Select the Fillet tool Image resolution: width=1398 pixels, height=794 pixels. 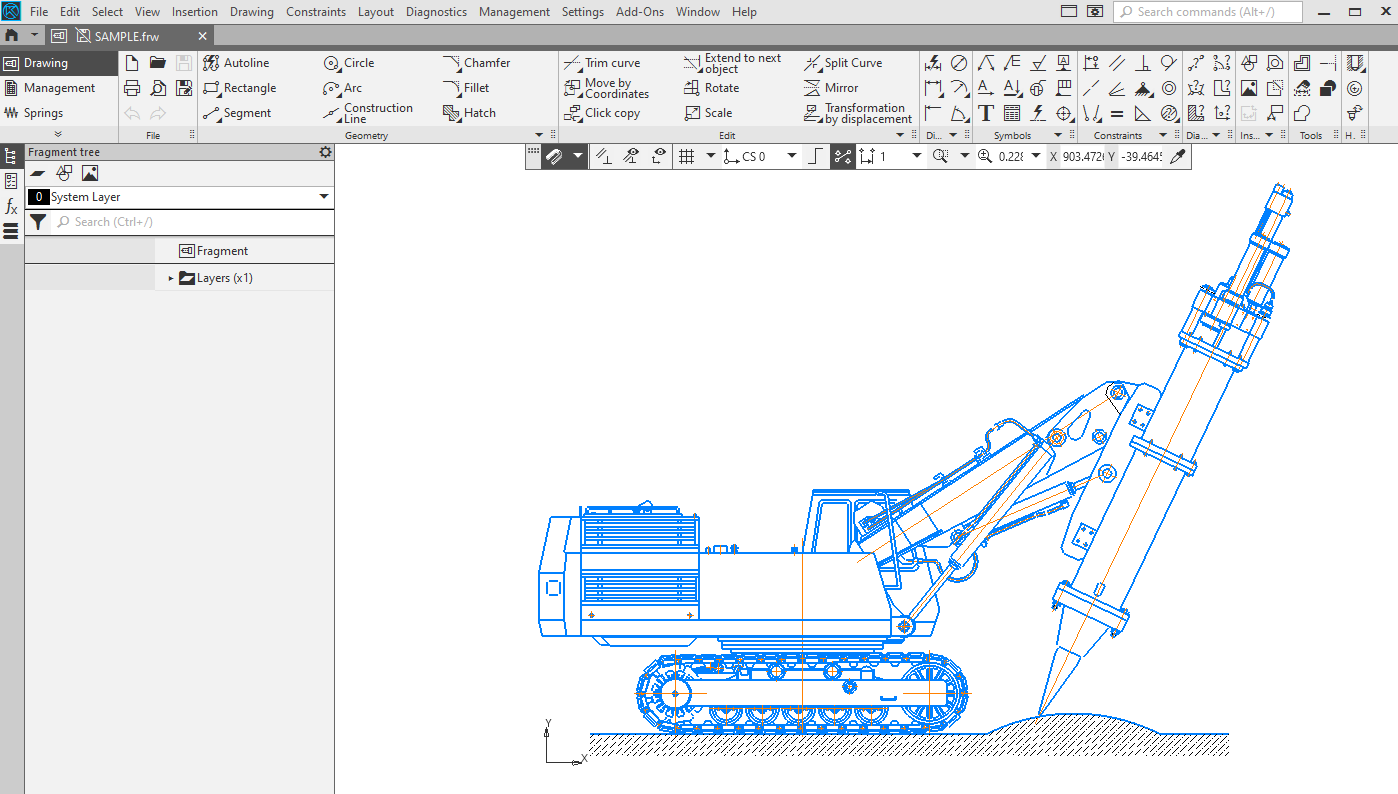466,88
